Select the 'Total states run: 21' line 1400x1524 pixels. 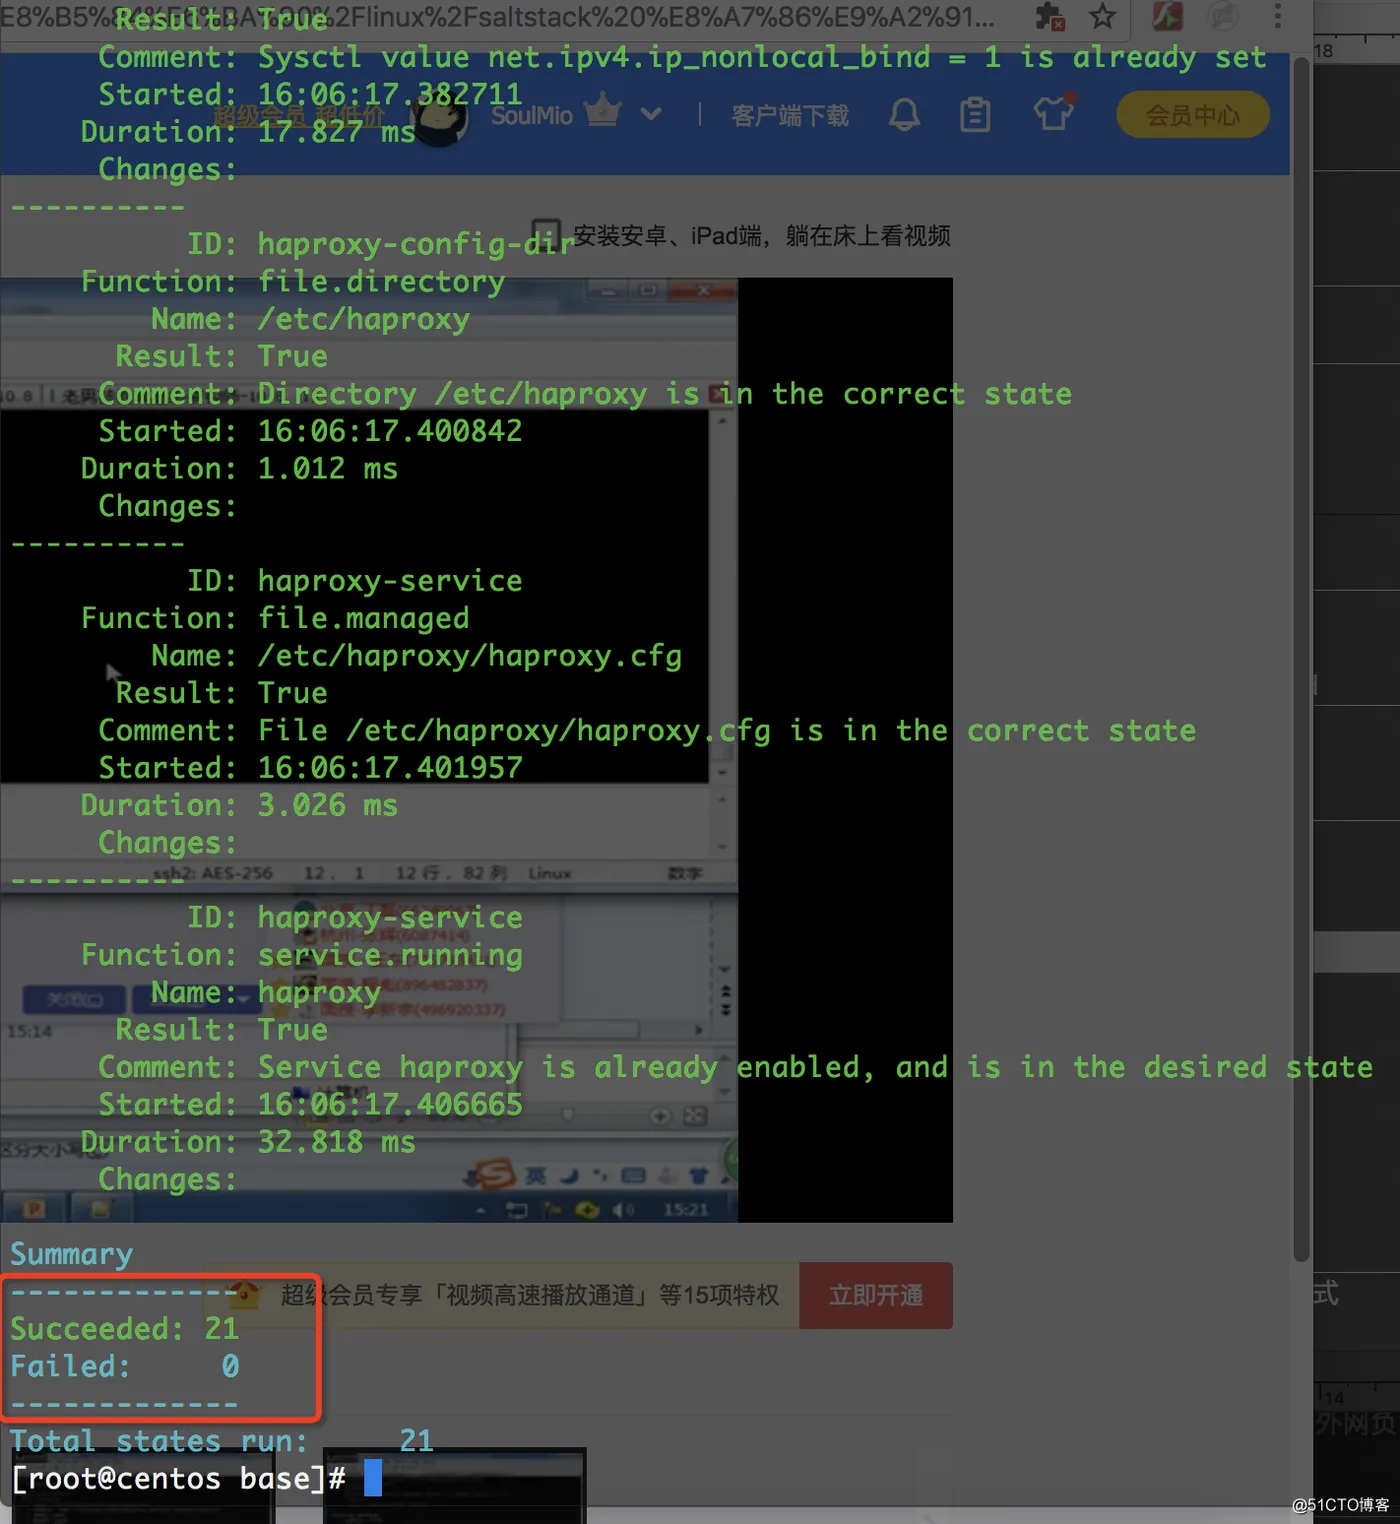point(222,1440)
